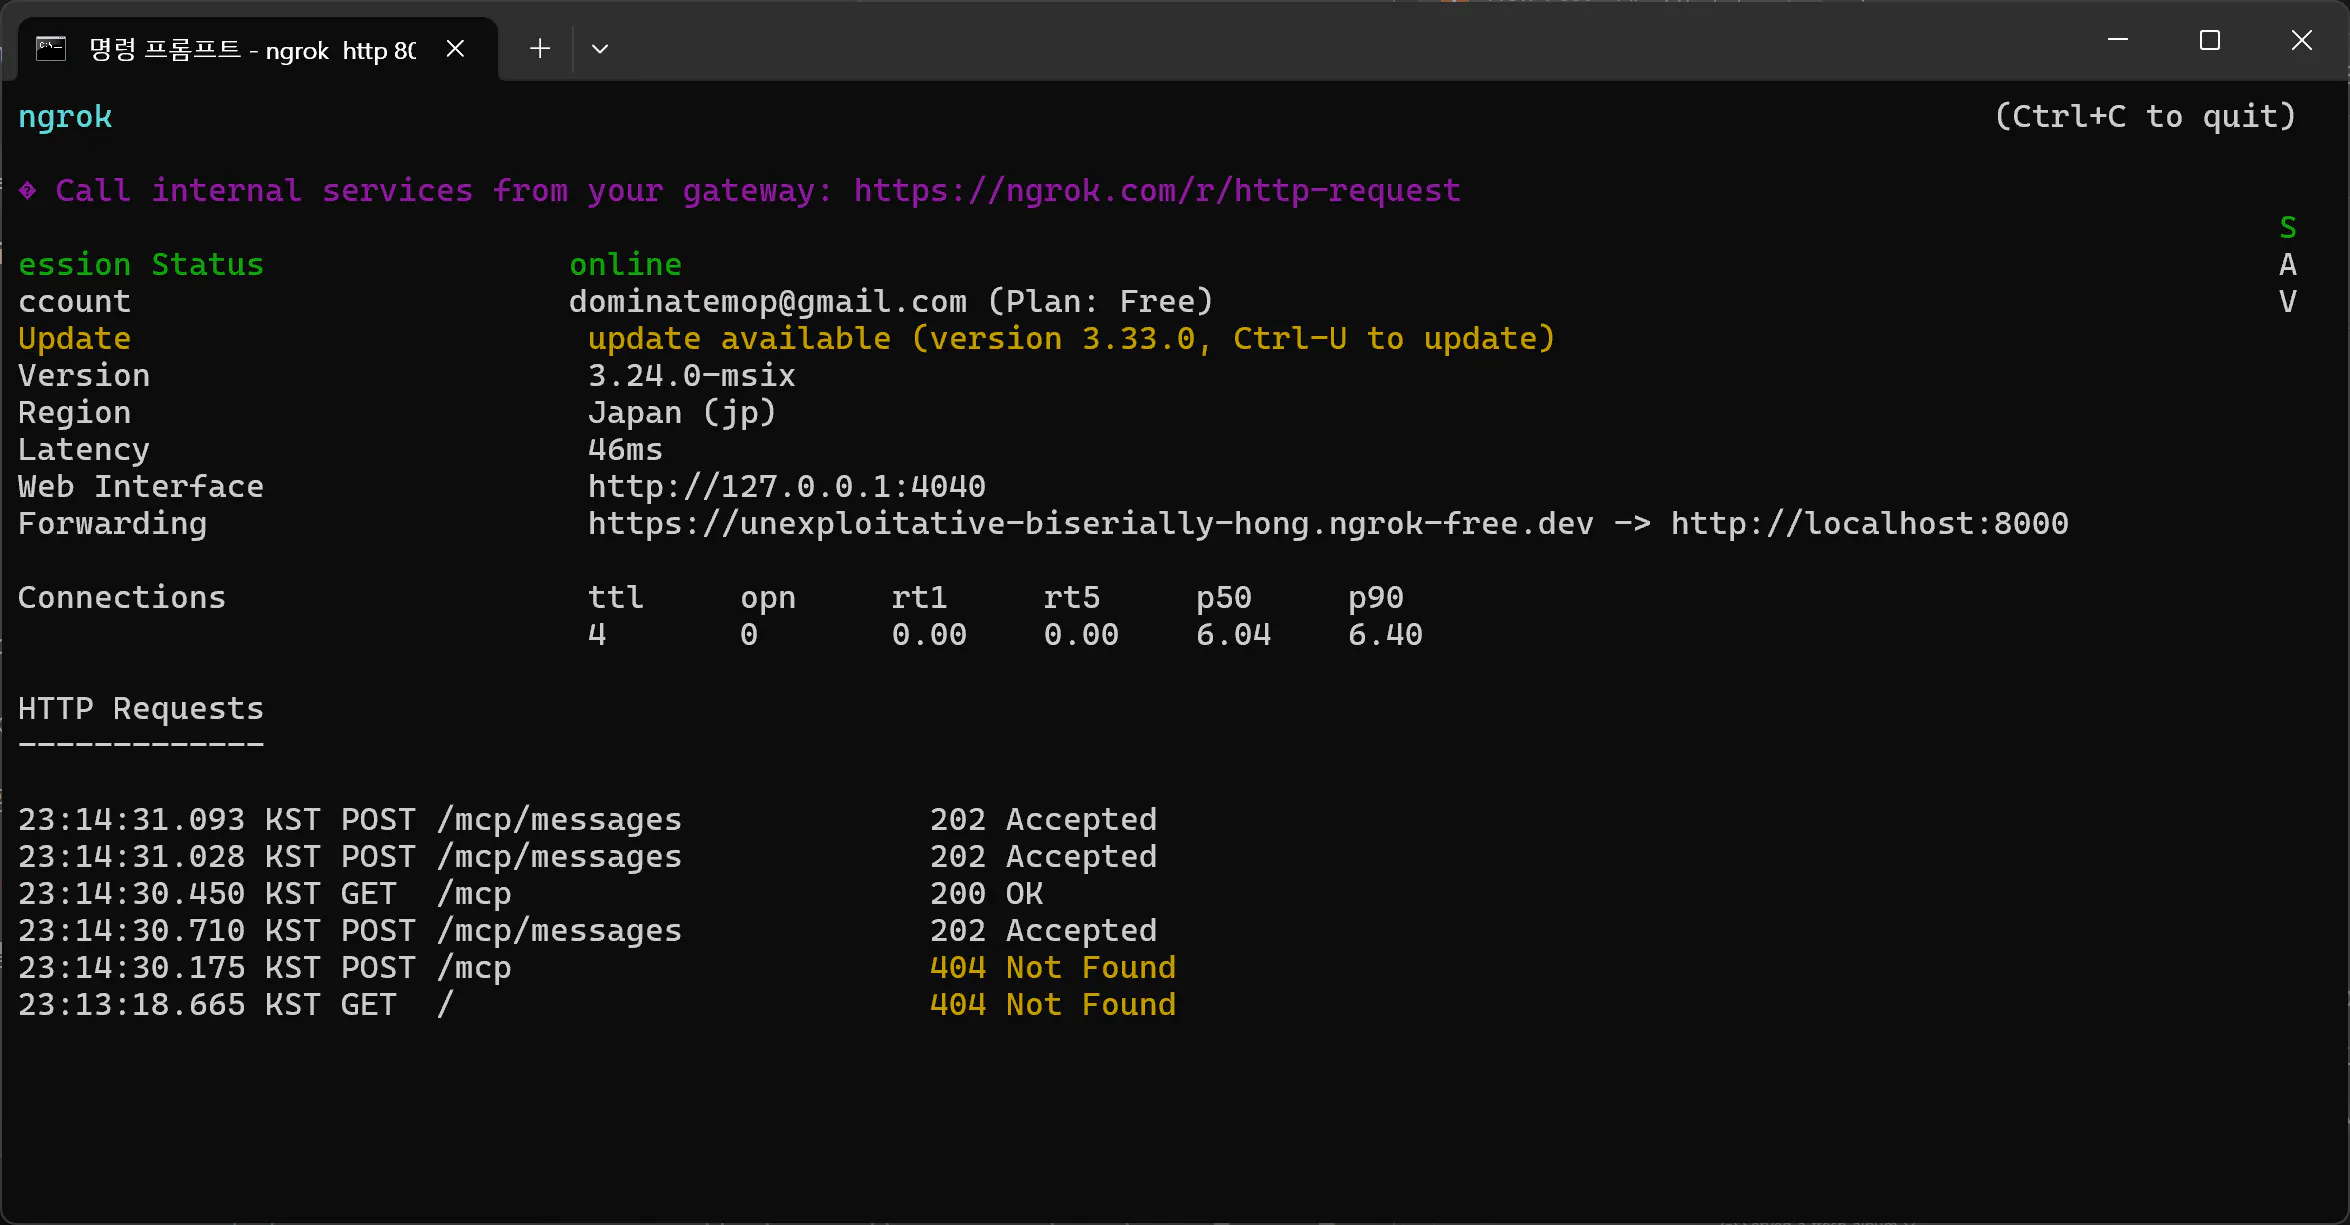This screenshot has height=1225, width=2350.
Task: Click the command prompt tab icon
Action: click(51, 48)
